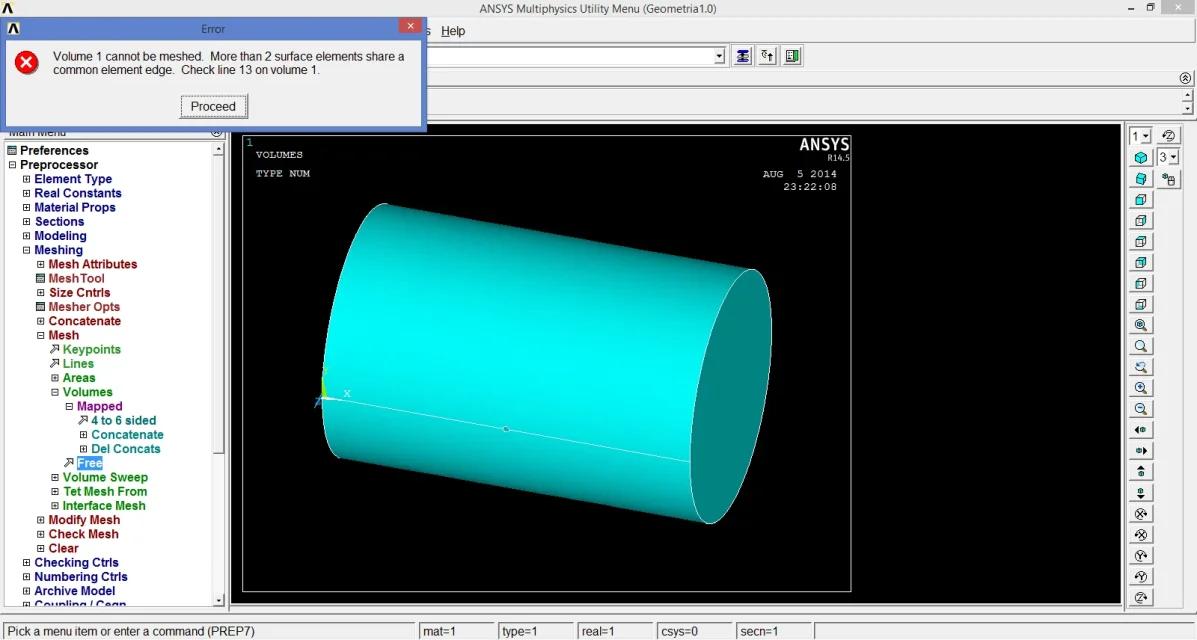Expand Modify Mesh

[40, 520]
